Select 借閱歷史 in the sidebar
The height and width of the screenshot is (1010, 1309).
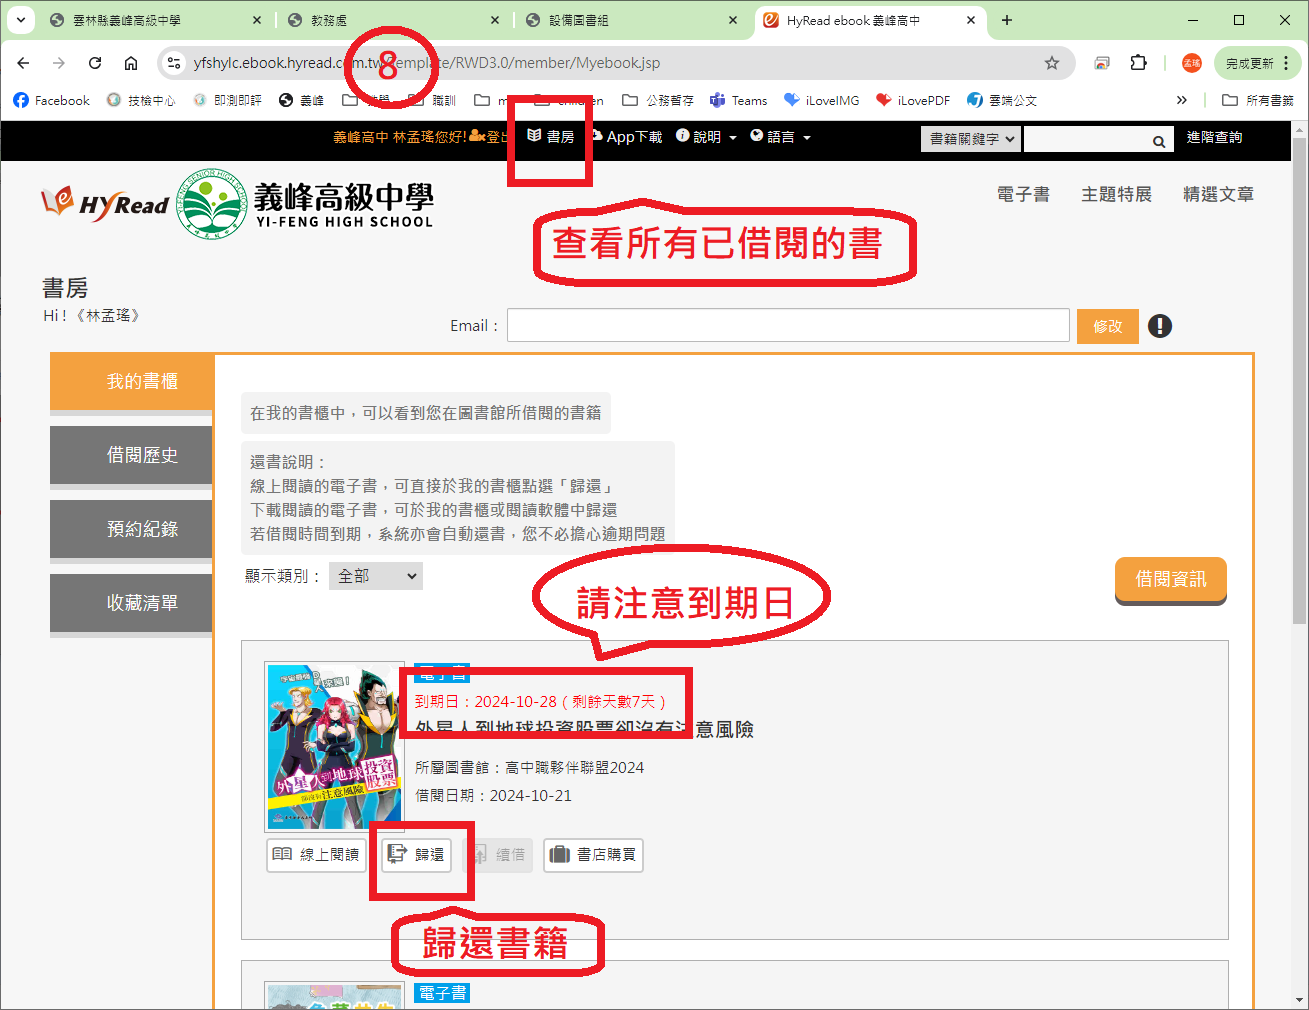click(x=131, y=455)
